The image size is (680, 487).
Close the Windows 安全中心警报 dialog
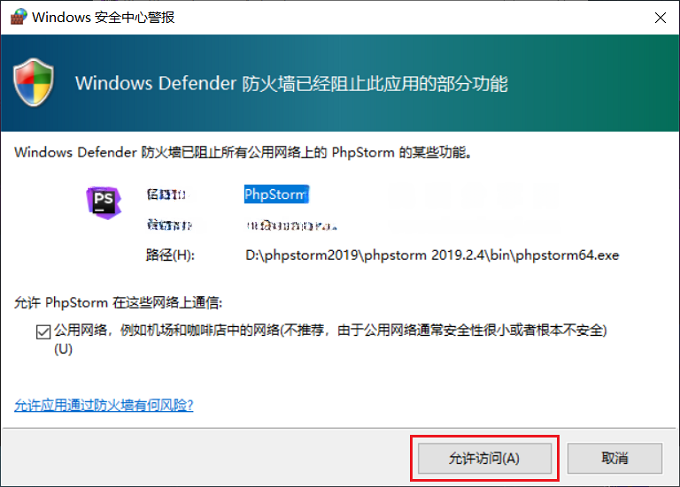[x=660, y=17]
